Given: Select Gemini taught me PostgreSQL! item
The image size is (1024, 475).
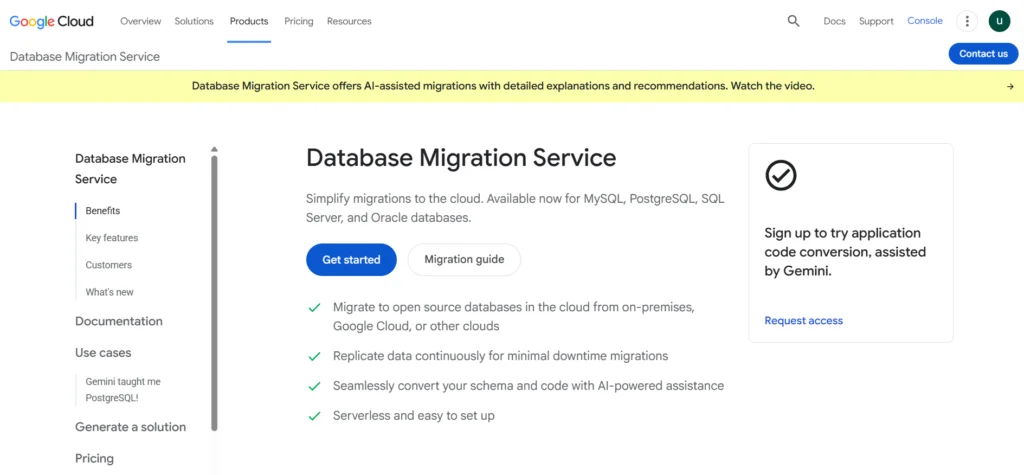Looking at the screenshot, I should pyautogui.click(x=123, y=389).
